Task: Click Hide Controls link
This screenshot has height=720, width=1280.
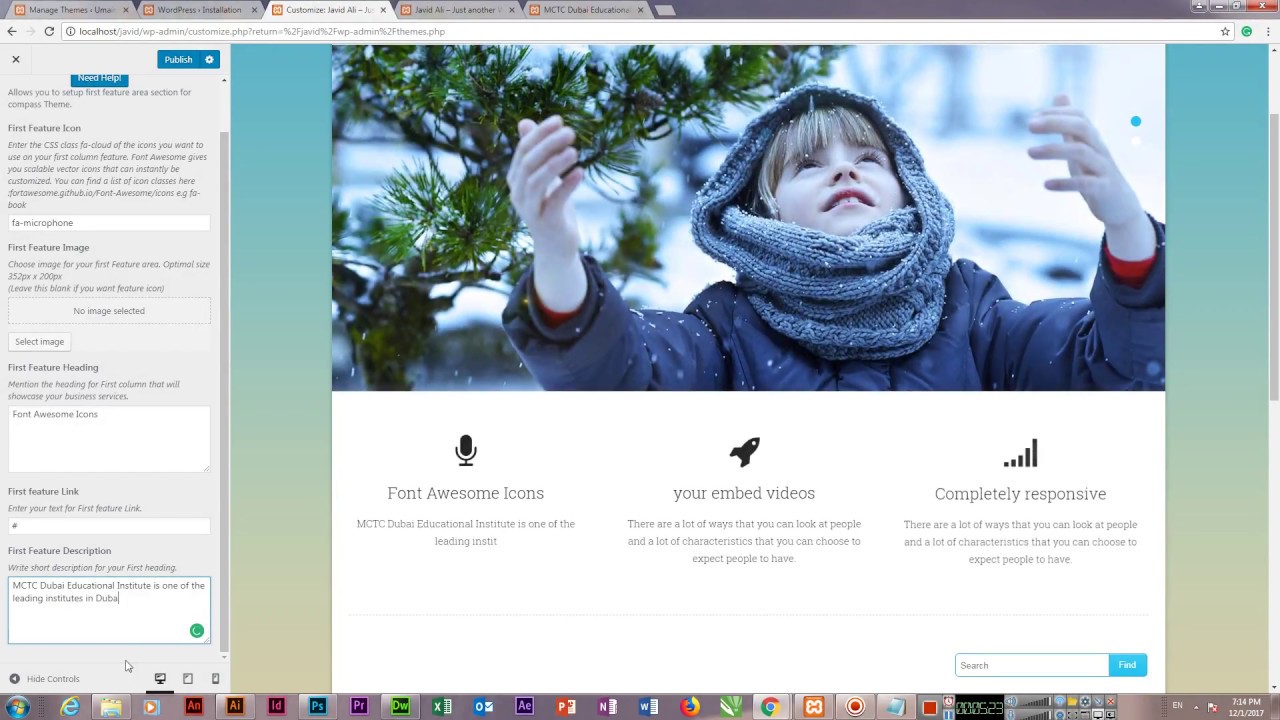Action: 53,679
